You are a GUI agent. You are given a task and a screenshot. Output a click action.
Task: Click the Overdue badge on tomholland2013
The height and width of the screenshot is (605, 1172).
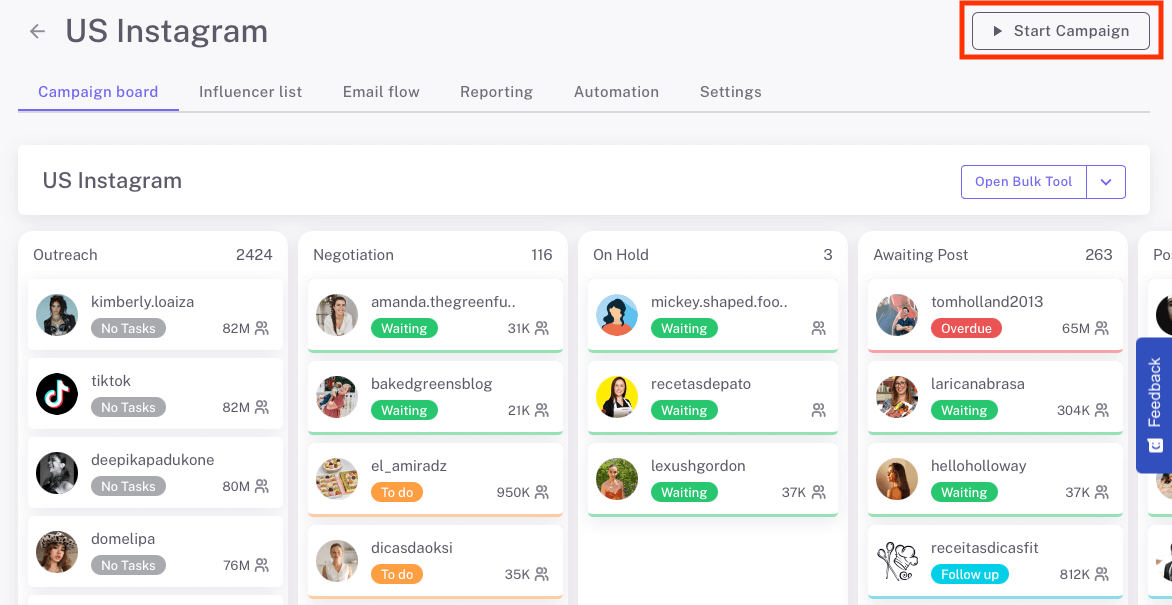pos(966,328)
